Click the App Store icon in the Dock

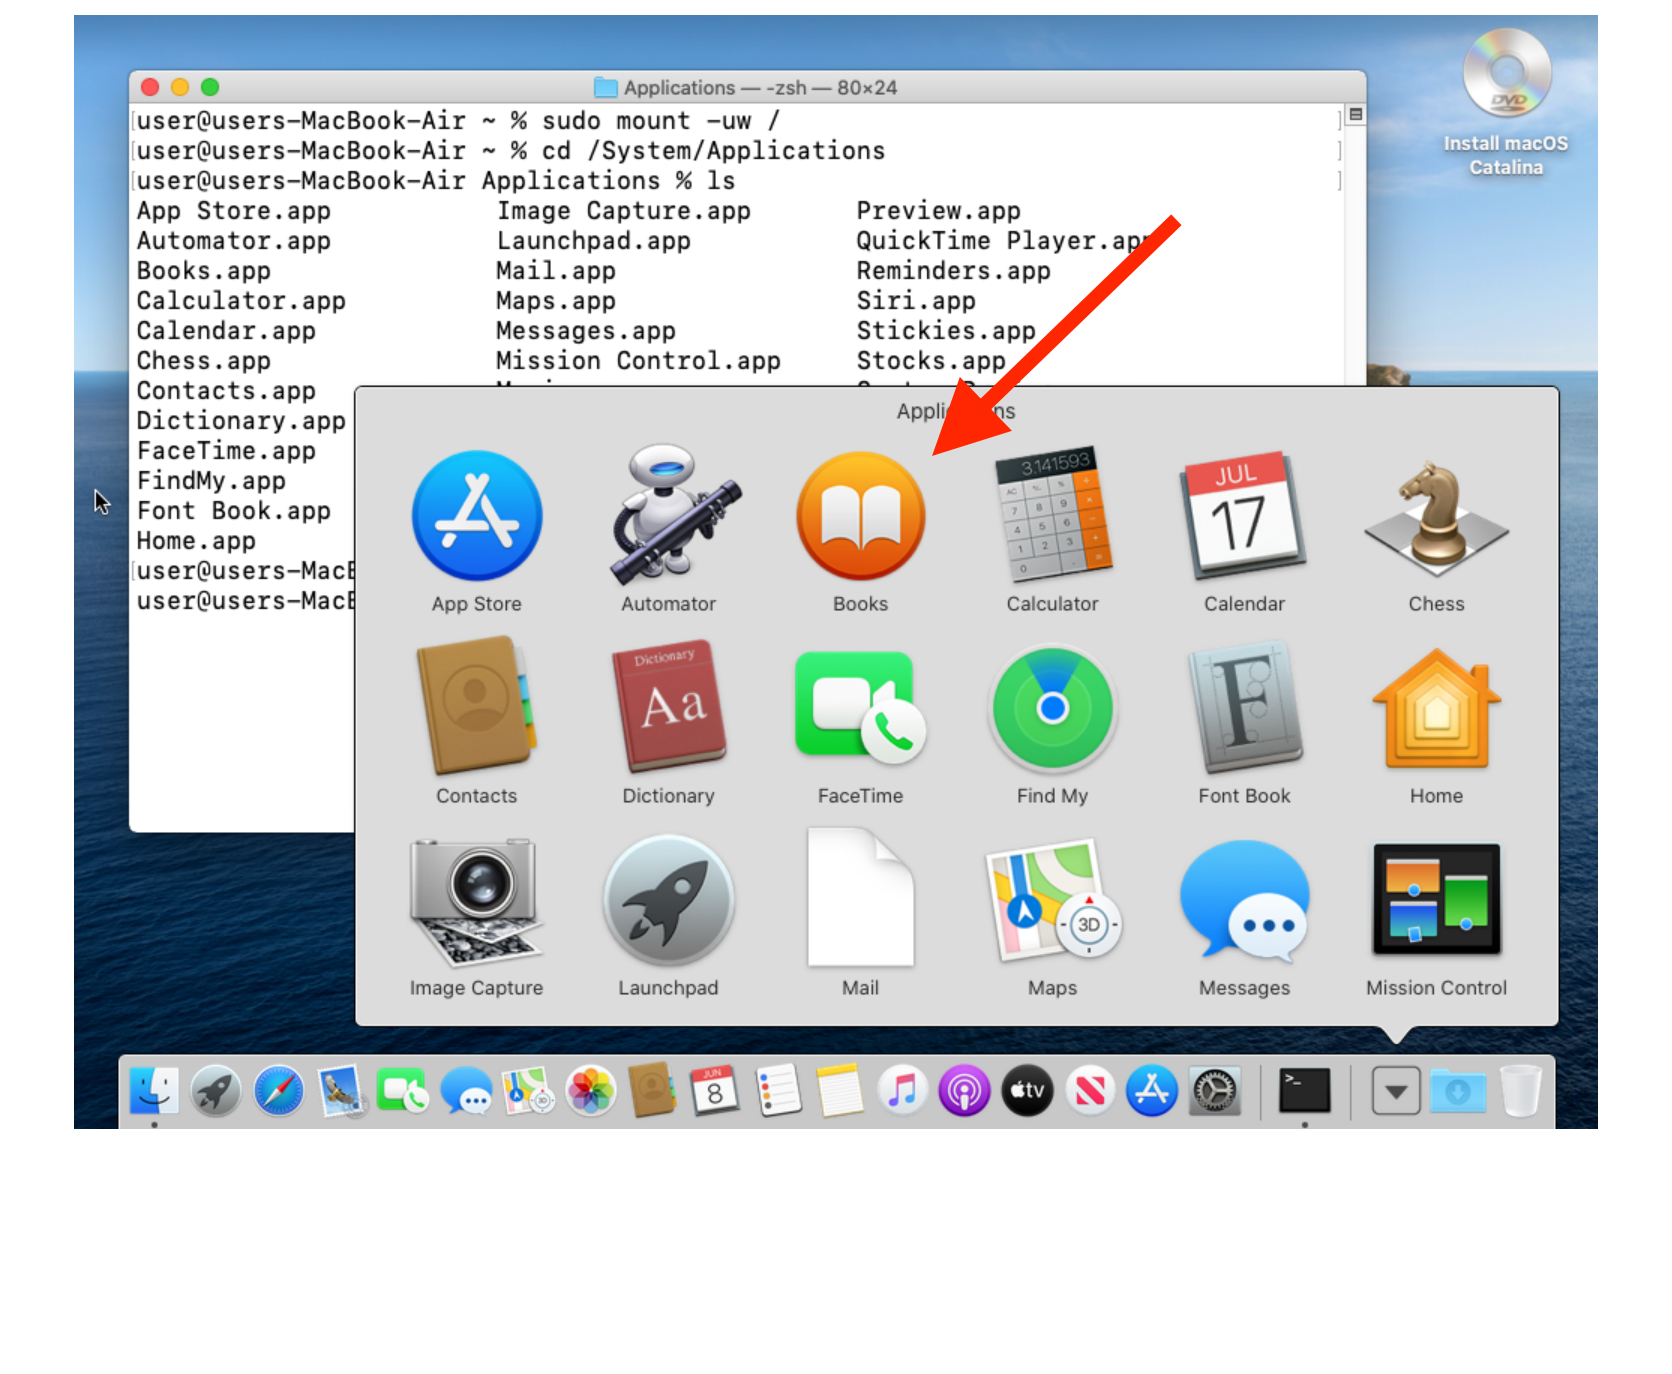(x=1152, y=1090)
